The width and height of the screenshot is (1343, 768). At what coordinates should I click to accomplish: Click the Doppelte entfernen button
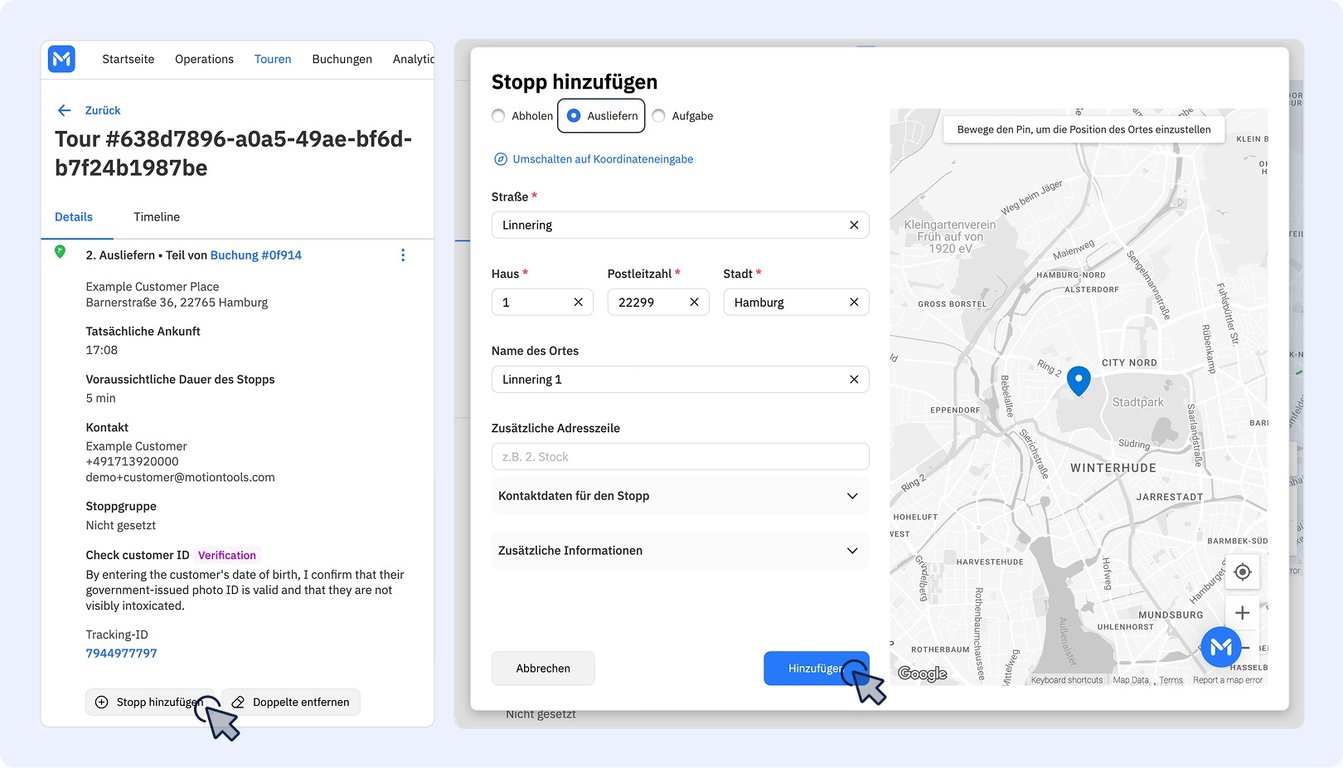291,702
